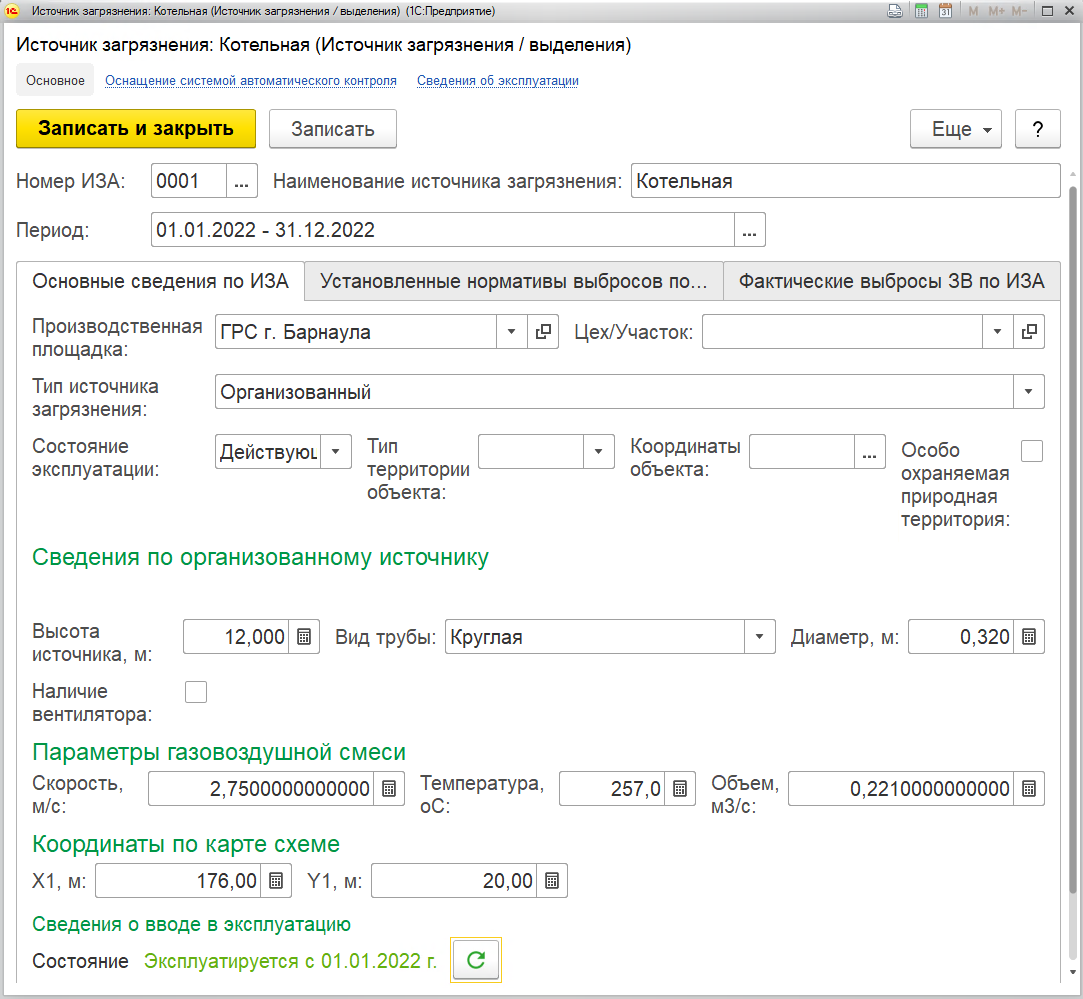This screenshot has height=999, width=1083.
Task: Click Эксплуатируется с 01.01.2022 г. status text
Action: click(290, 961)
